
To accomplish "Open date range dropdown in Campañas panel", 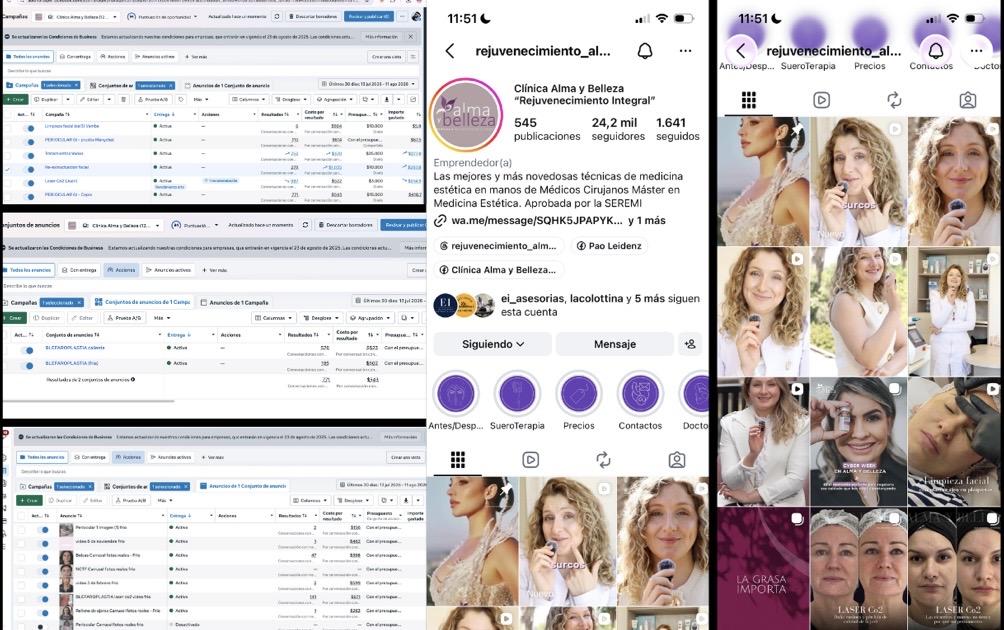I will 369,84.
